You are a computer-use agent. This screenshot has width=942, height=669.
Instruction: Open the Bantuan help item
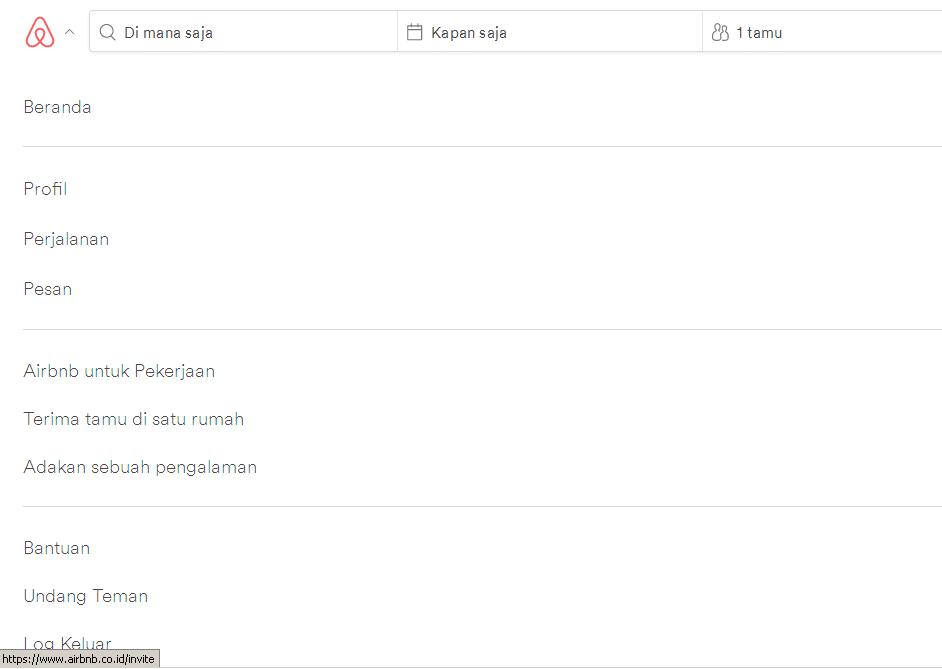[x=56, y=548]
